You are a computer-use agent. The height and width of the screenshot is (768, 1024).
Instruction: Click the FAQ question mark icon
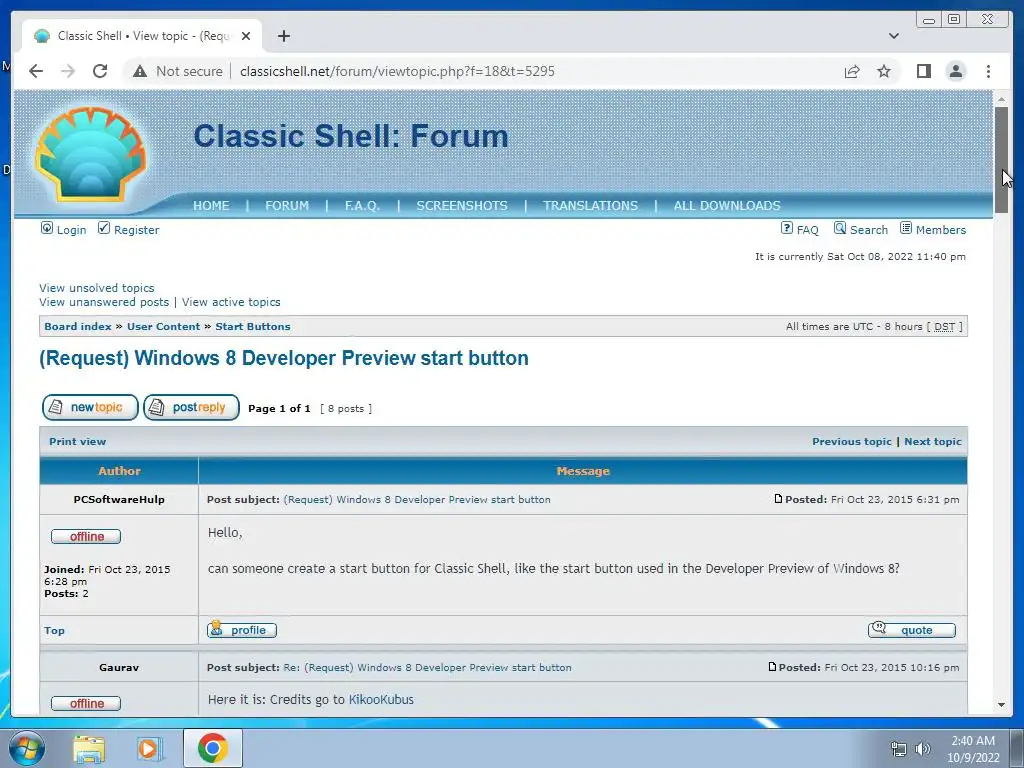(787, 228)
